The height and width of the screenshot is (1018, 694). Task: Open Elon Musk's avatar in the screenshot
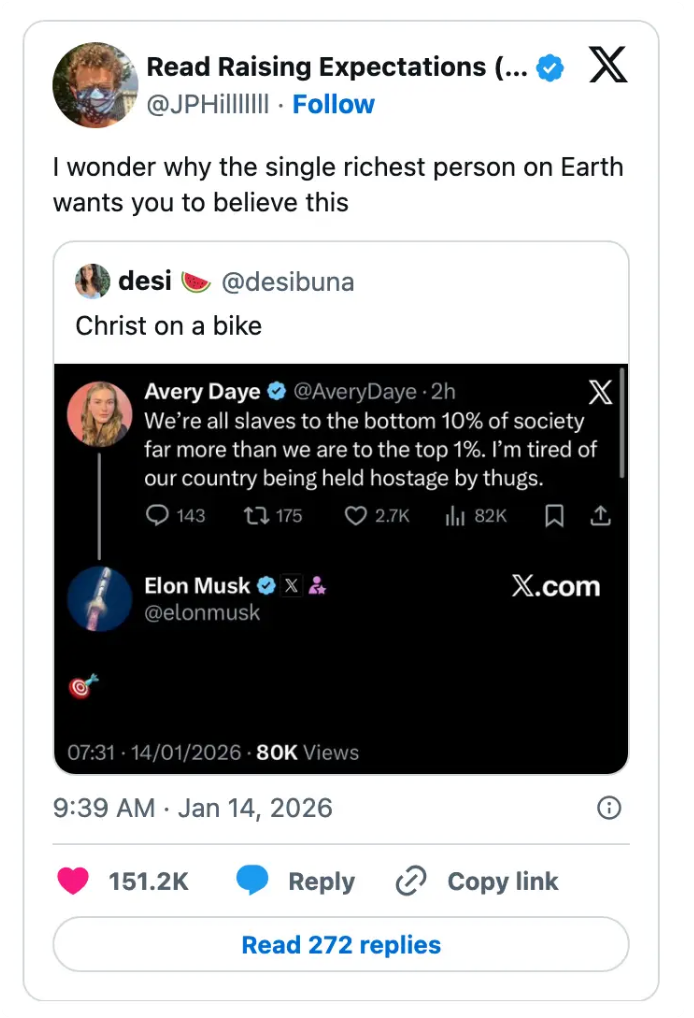pyautogui.click(x=100, y=599)
